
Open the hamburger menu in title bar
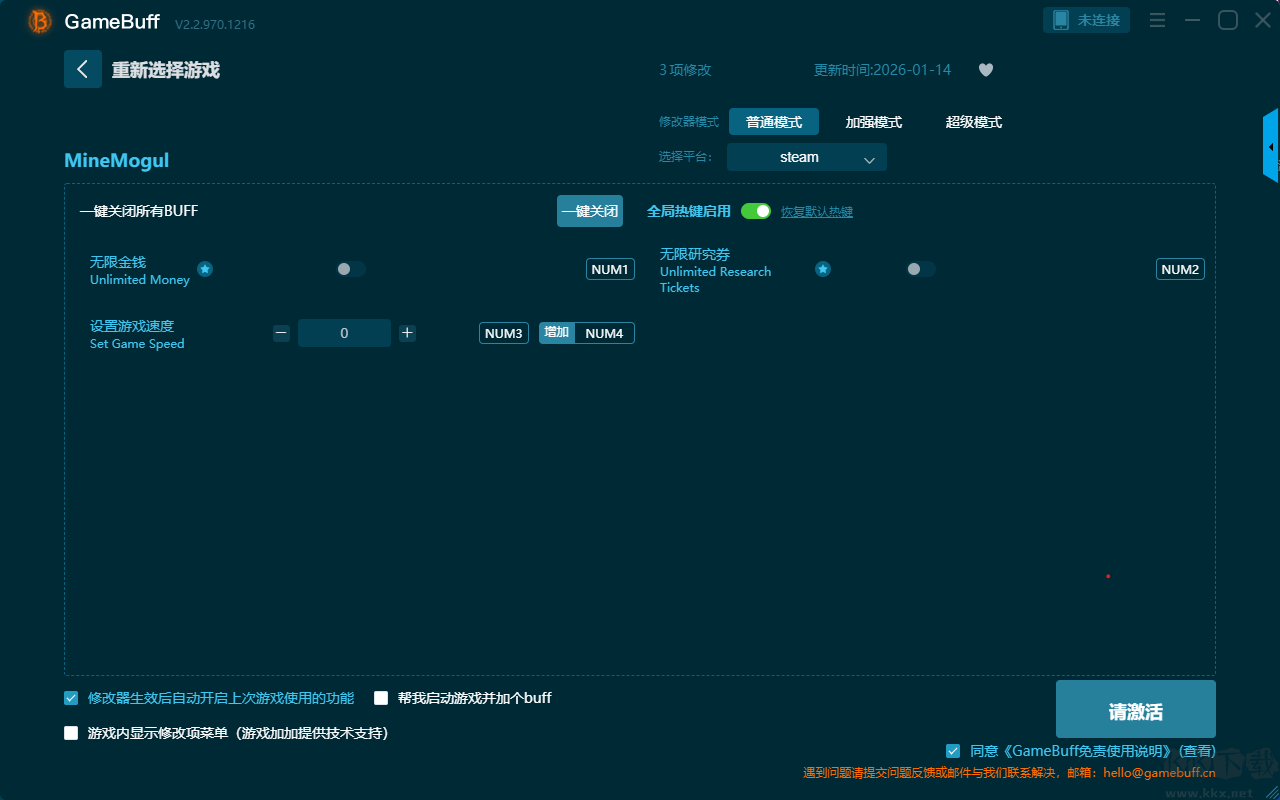click(x=1157, y=20)
